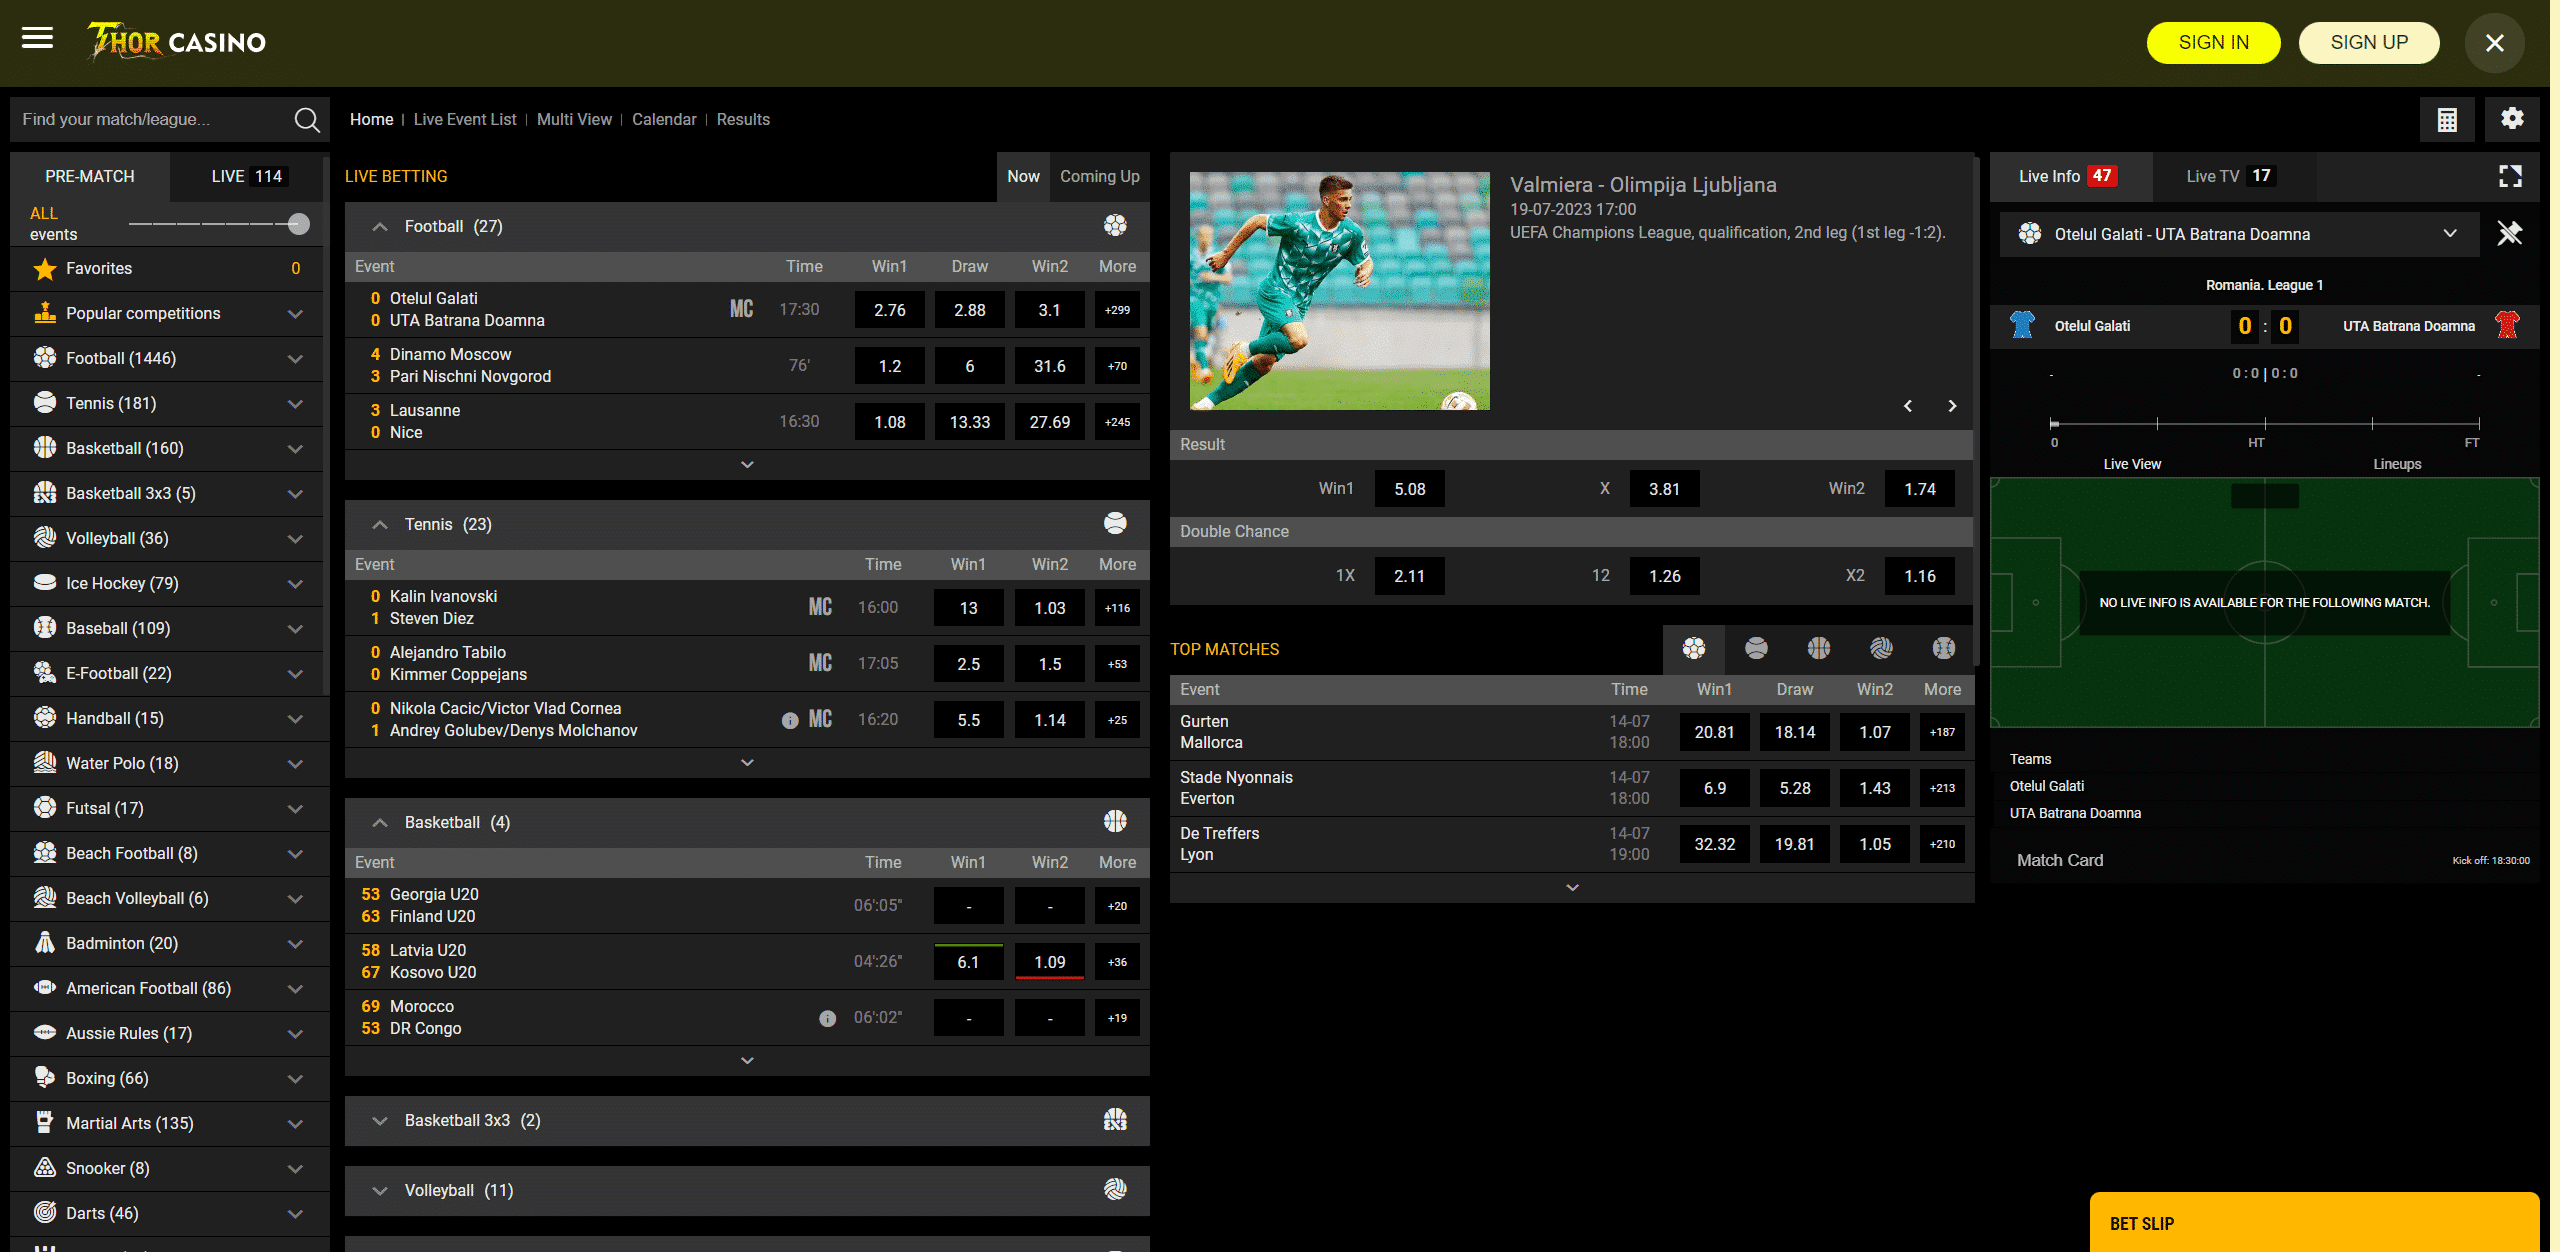Open the betting calculator icon
This screenshot has width=2560, height=1252.
2446,120
